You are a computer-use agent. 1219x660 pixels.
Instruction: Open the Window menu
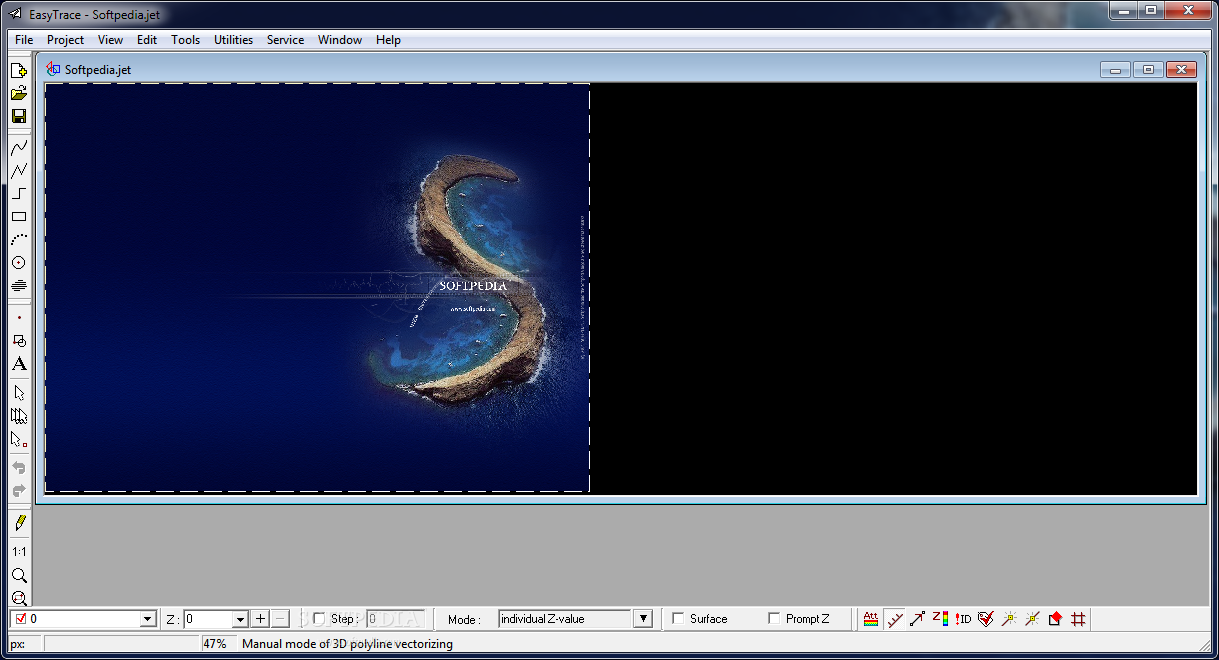pos(340,40)
